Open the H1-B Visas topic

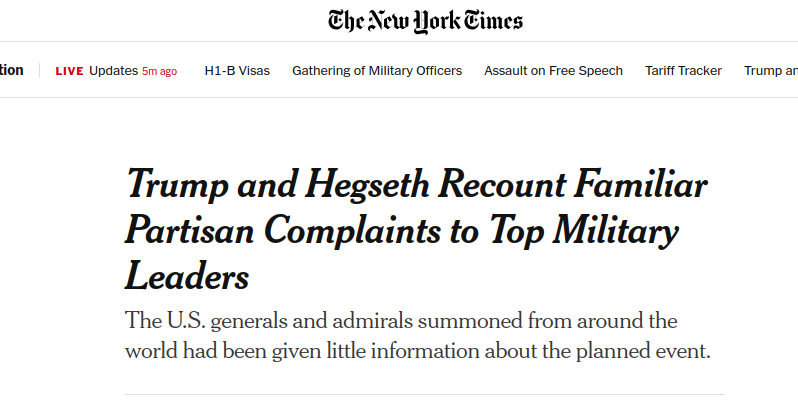pyautogui.click(x=234, y=71)
